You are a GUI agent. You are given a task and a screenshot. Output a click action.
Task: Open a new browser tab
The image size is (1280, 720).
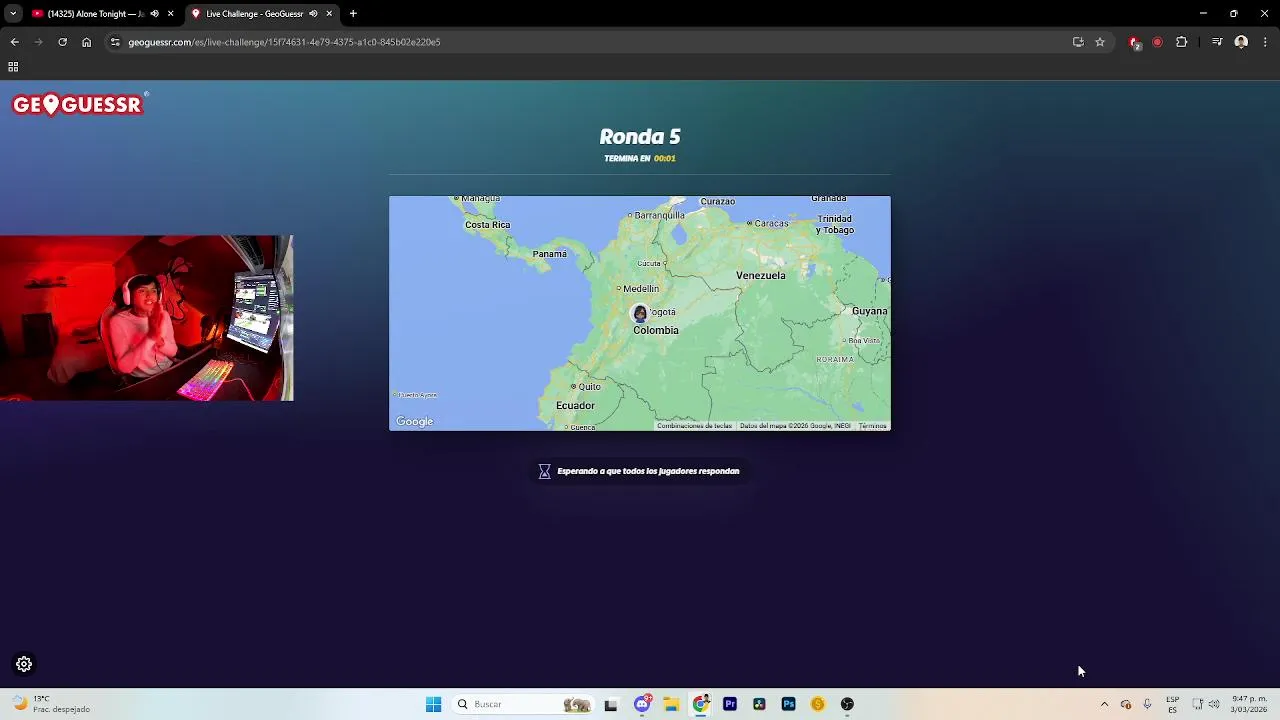(353, 14)
